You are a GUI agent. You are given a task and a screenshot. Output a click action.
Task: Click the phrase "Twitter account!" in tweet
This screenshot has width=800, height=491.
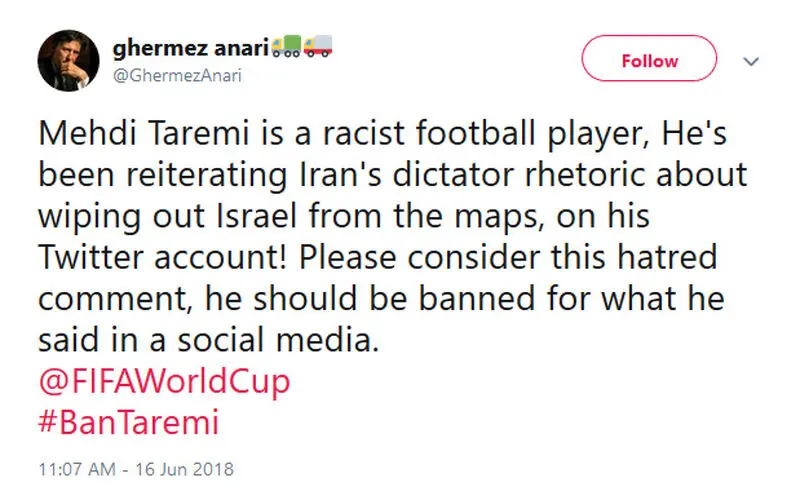click(x=163, y=257)
